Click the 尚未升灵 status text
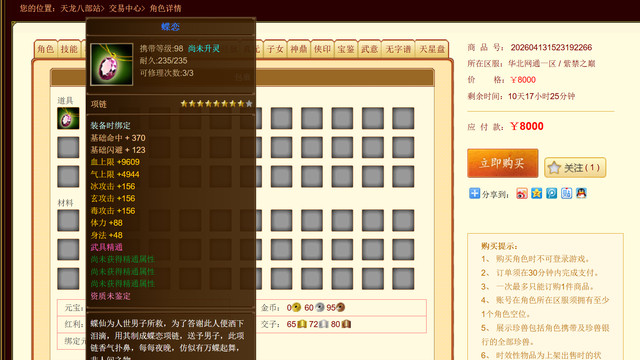Image resolution: width=640 pixels, height=360 pixels. [204, 49]
